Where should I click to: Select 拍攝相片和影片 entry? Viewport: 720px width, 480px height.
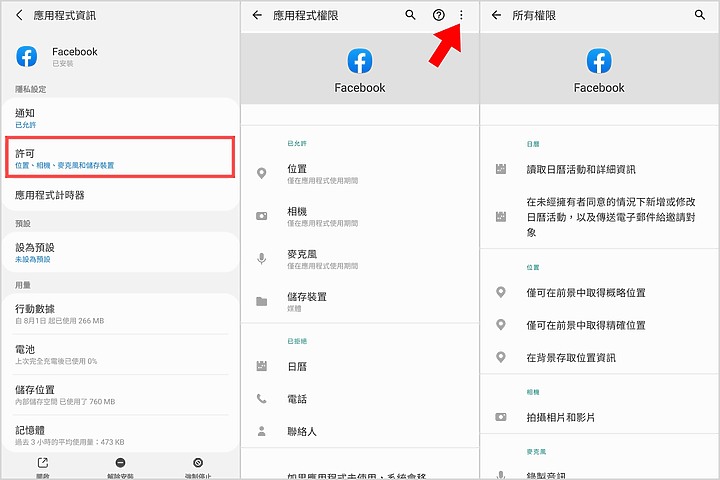pyautogui.click(x=599, y=417)
